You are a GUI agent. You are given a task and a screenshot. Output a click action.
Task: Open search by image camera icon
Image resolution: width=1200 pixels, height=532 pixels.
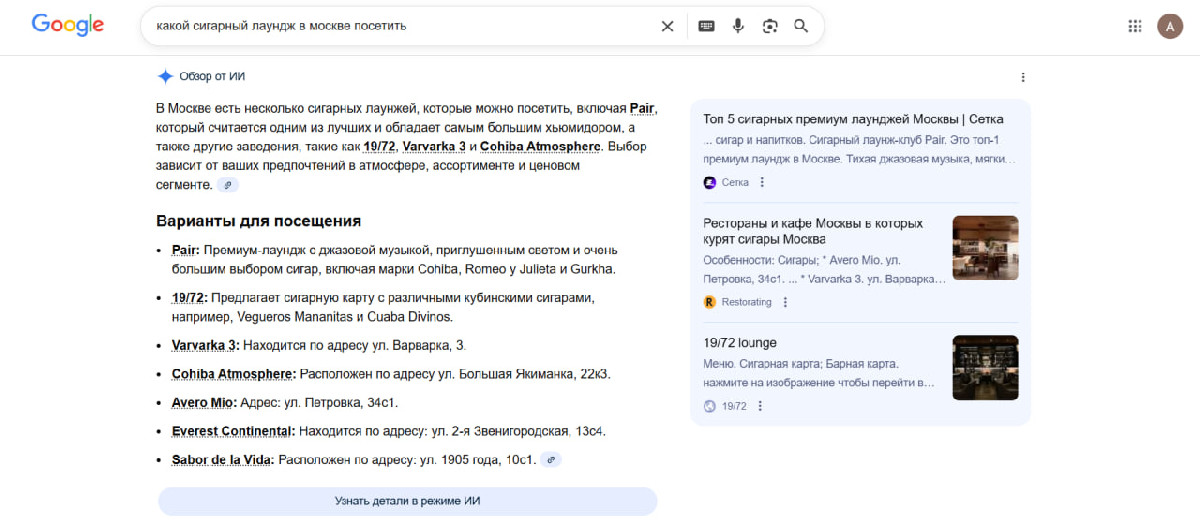(769, 26)
